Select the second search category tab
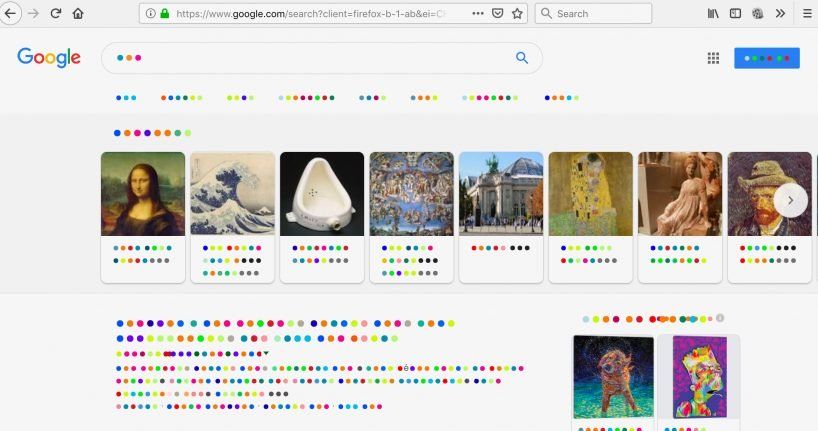The height and width of the screenshot is (431, 818). (182, 98)
